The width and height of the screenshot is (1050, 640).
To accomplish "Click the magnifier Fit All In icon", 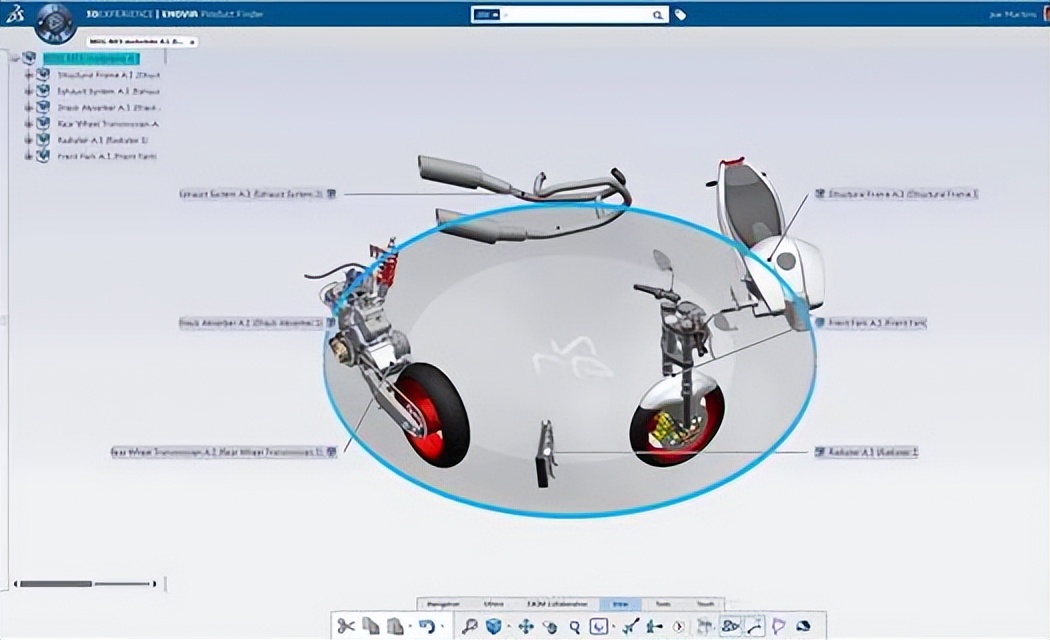I will tap(469, 626).
